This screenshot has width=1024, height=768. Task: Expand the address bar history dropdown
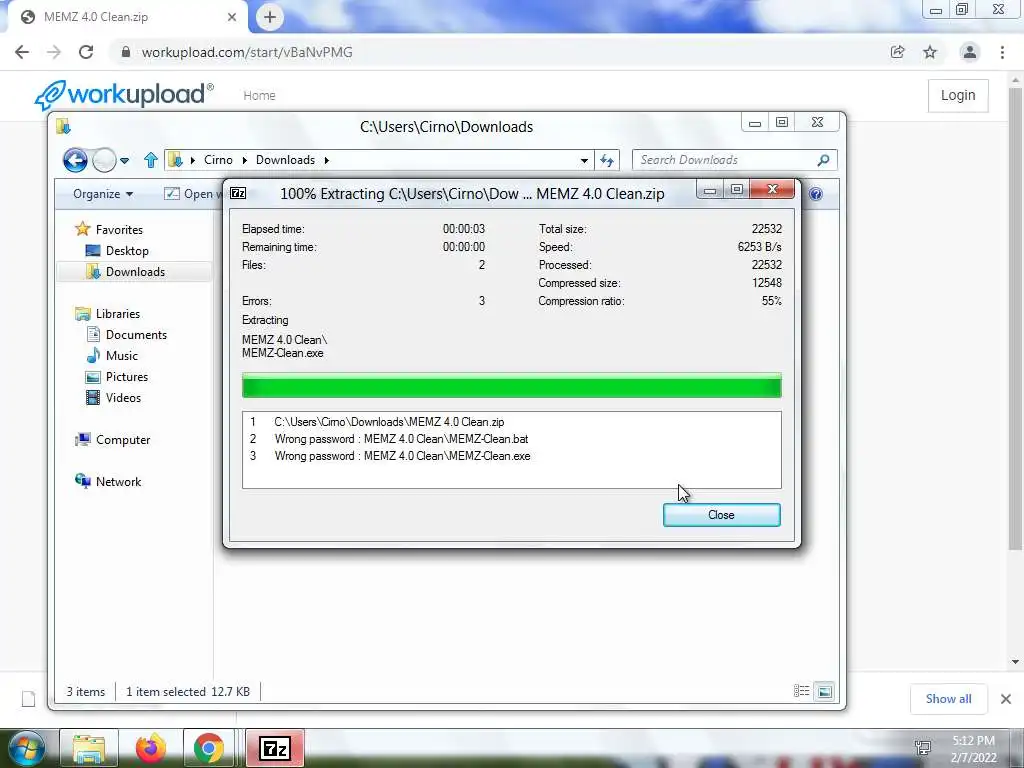pos(584,160)
